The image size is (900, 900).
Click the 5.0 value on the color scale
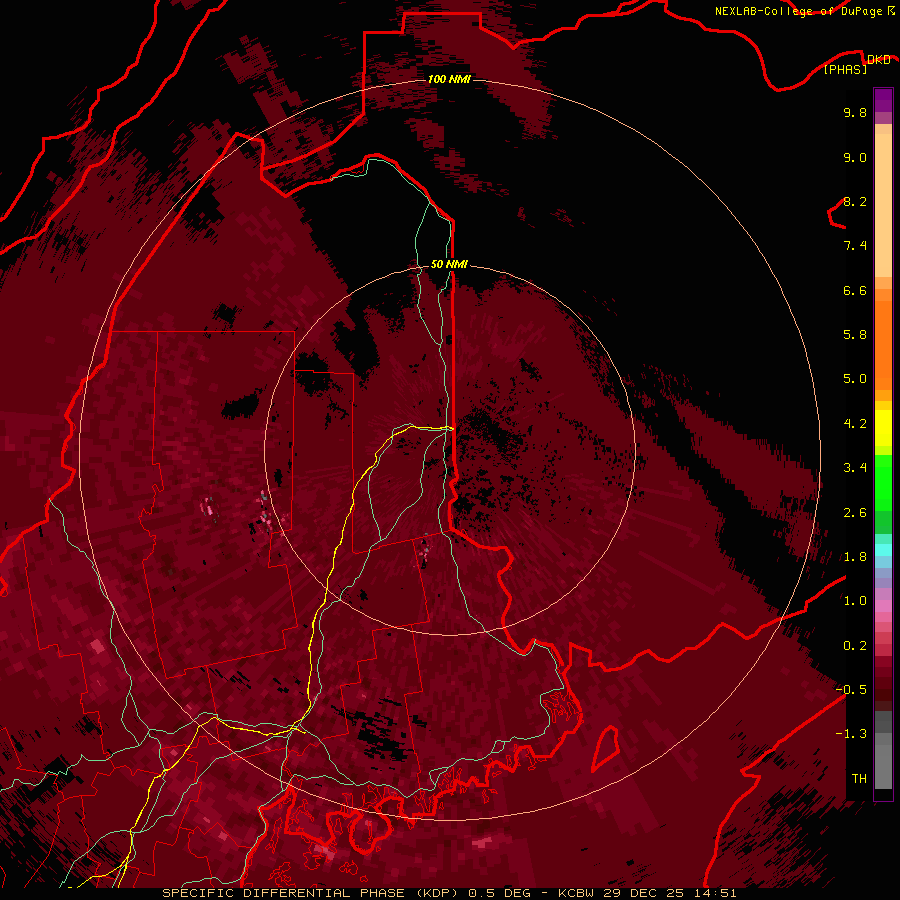(x=855, y=379)
